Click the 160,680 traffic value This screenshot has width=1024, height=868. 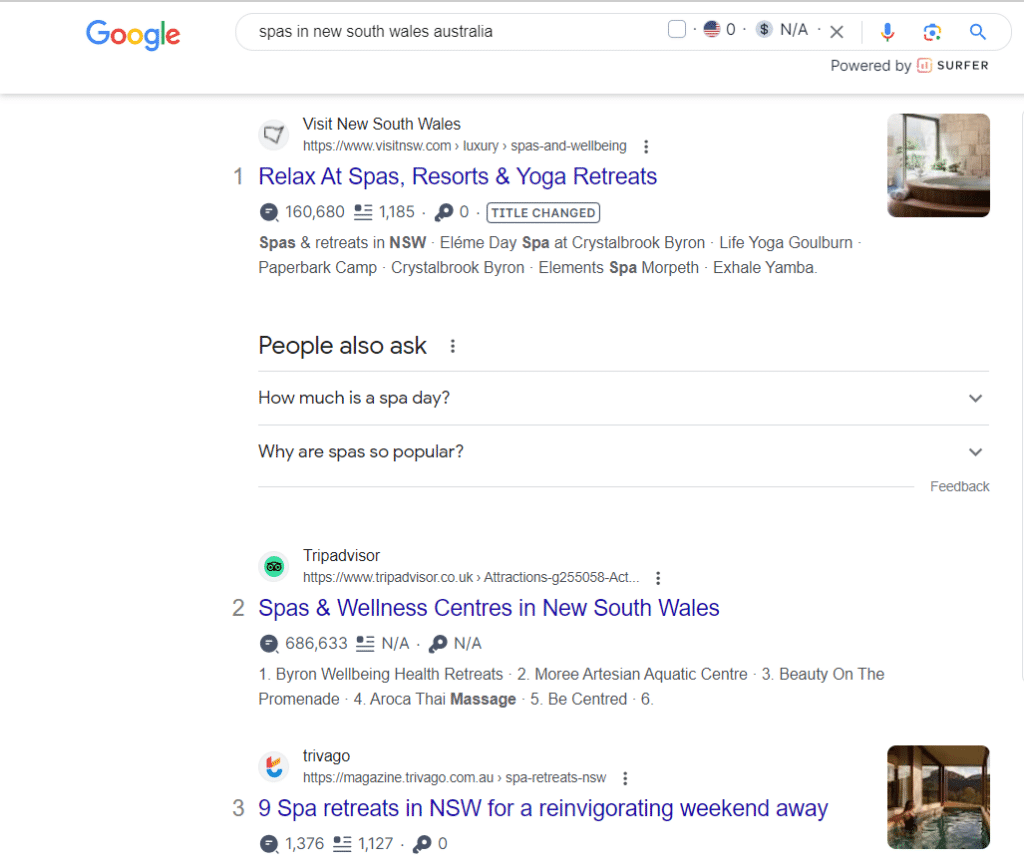[x=315, y=212]
